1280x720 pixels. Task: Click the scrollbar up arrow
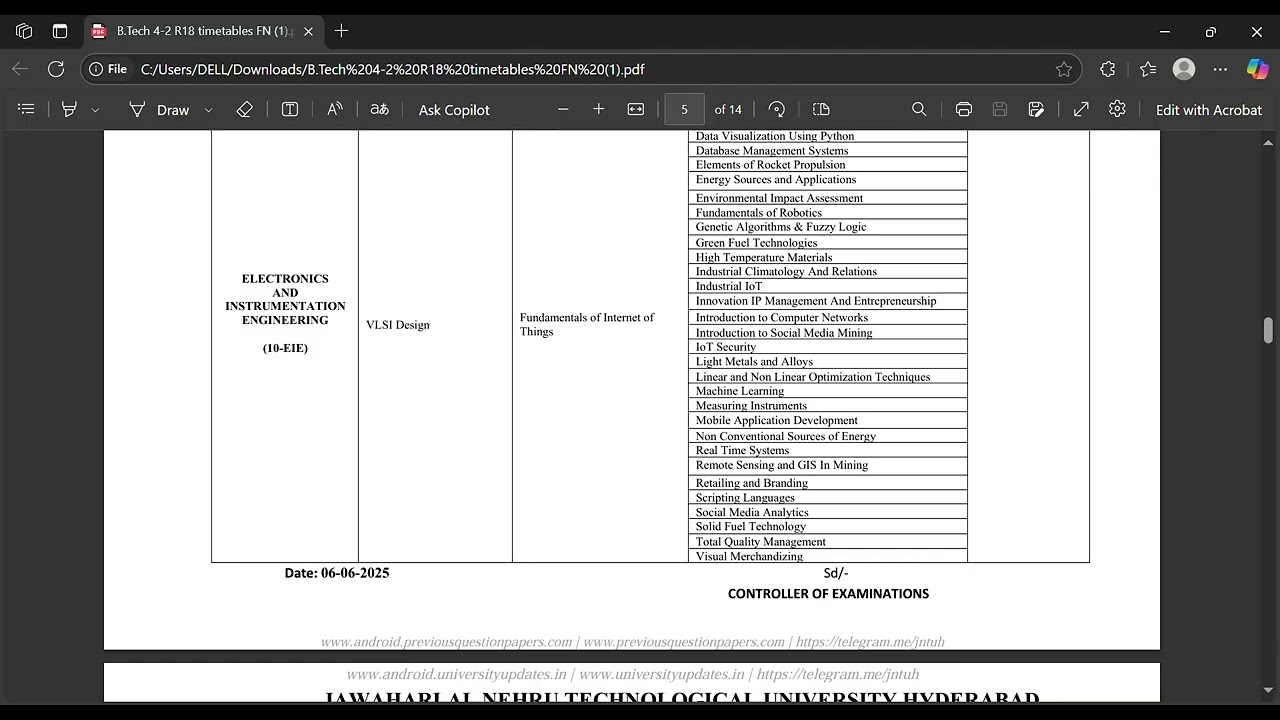tap(1268, 143)
